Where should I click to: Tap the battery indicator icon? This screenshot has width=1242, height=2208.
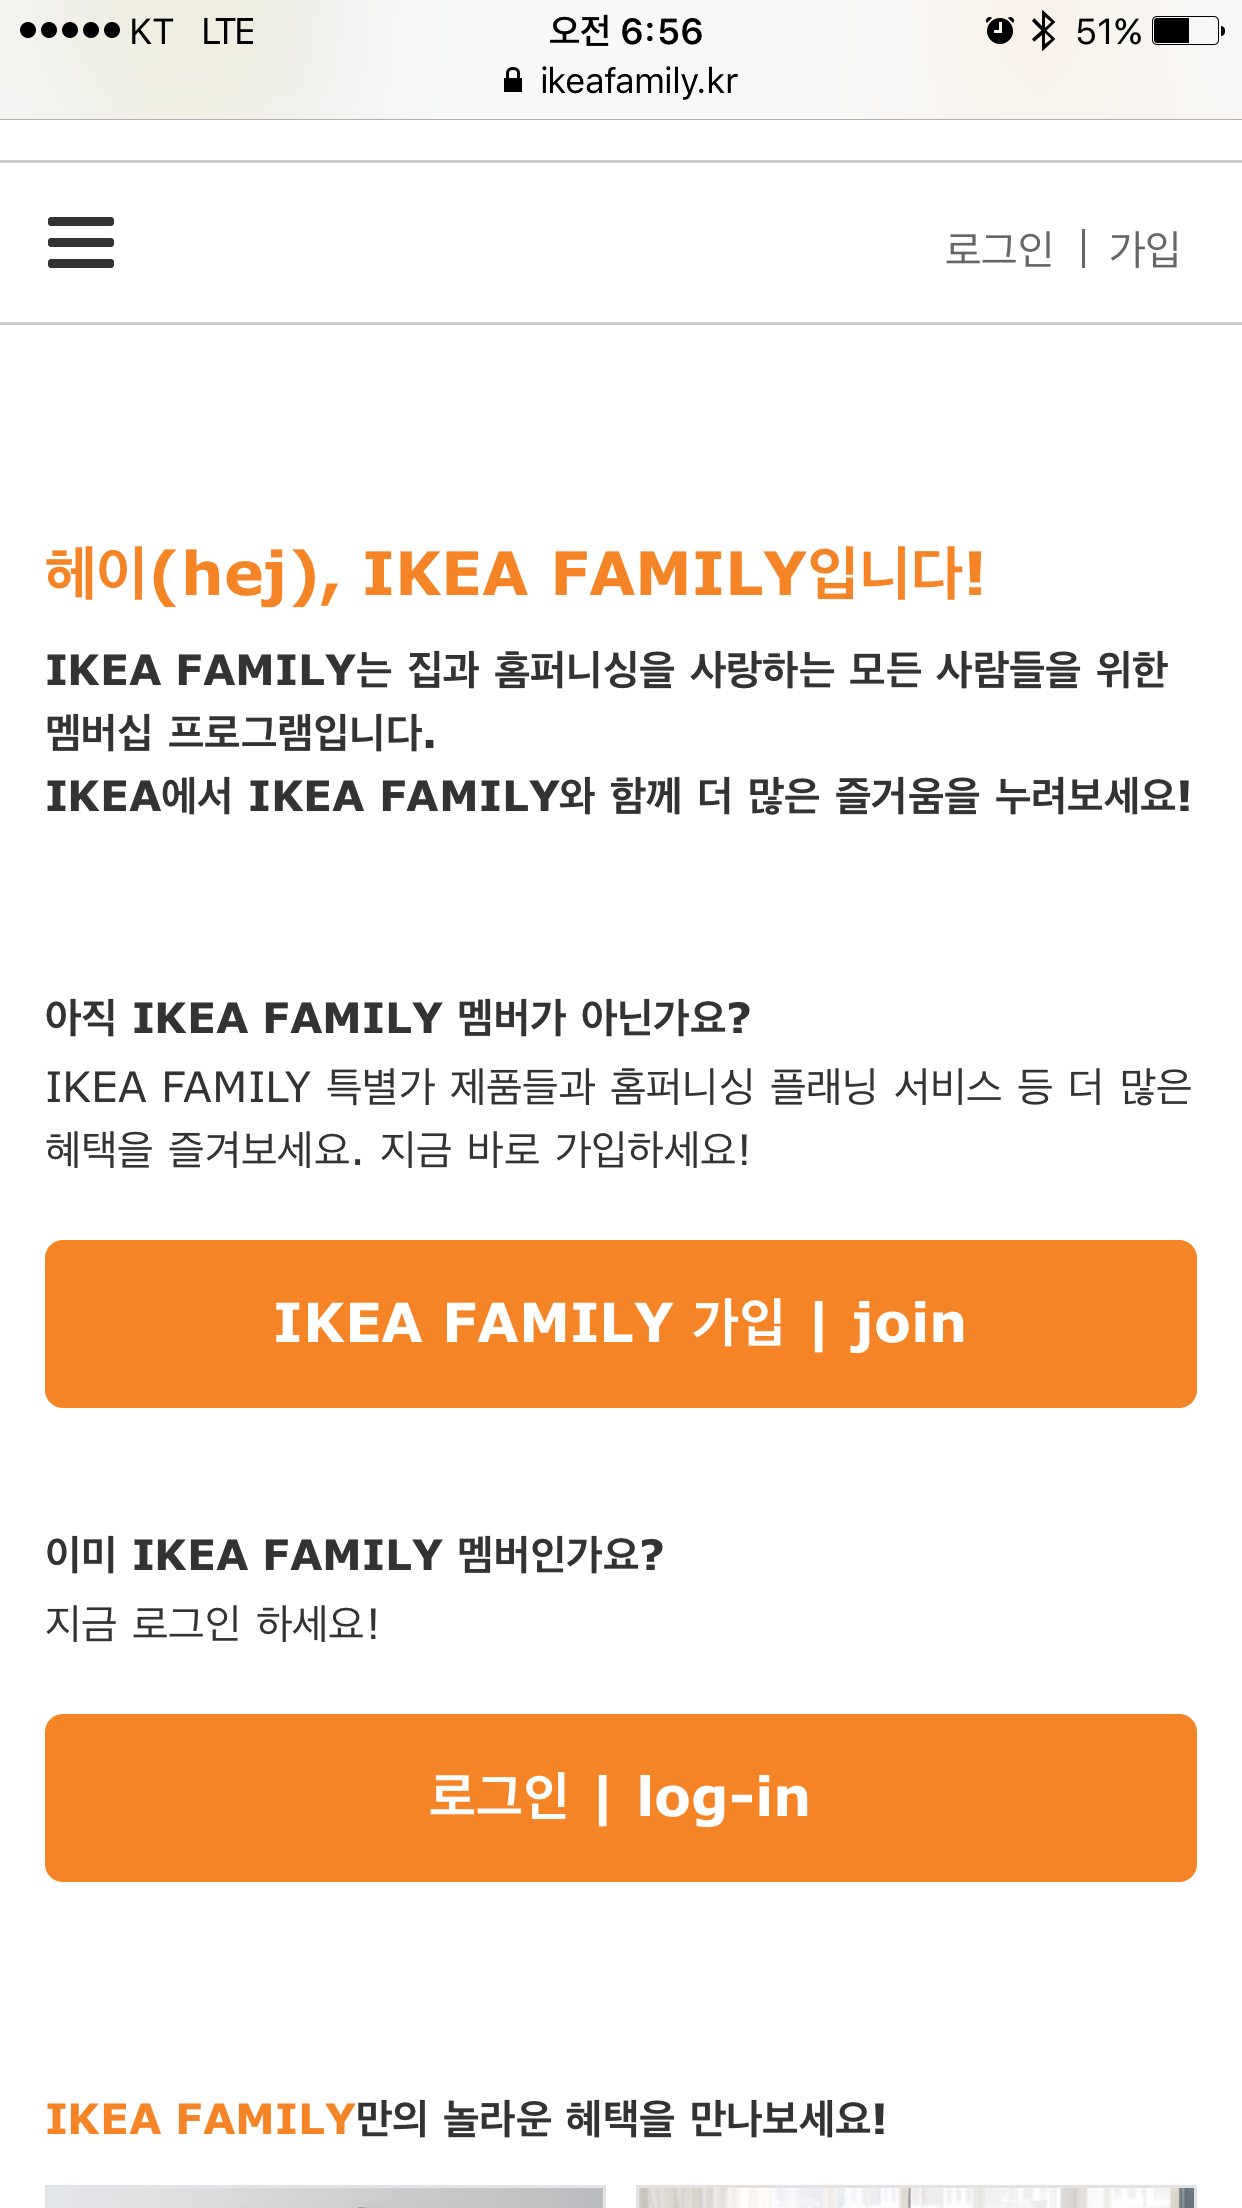[x=1188, y=31]
